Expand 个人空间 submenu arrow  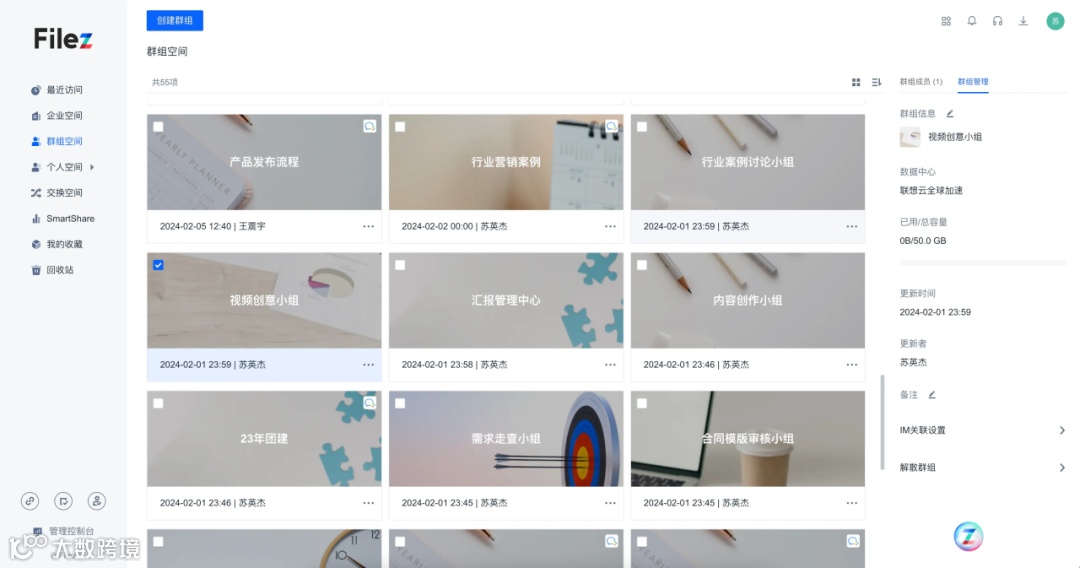(92, 167)
